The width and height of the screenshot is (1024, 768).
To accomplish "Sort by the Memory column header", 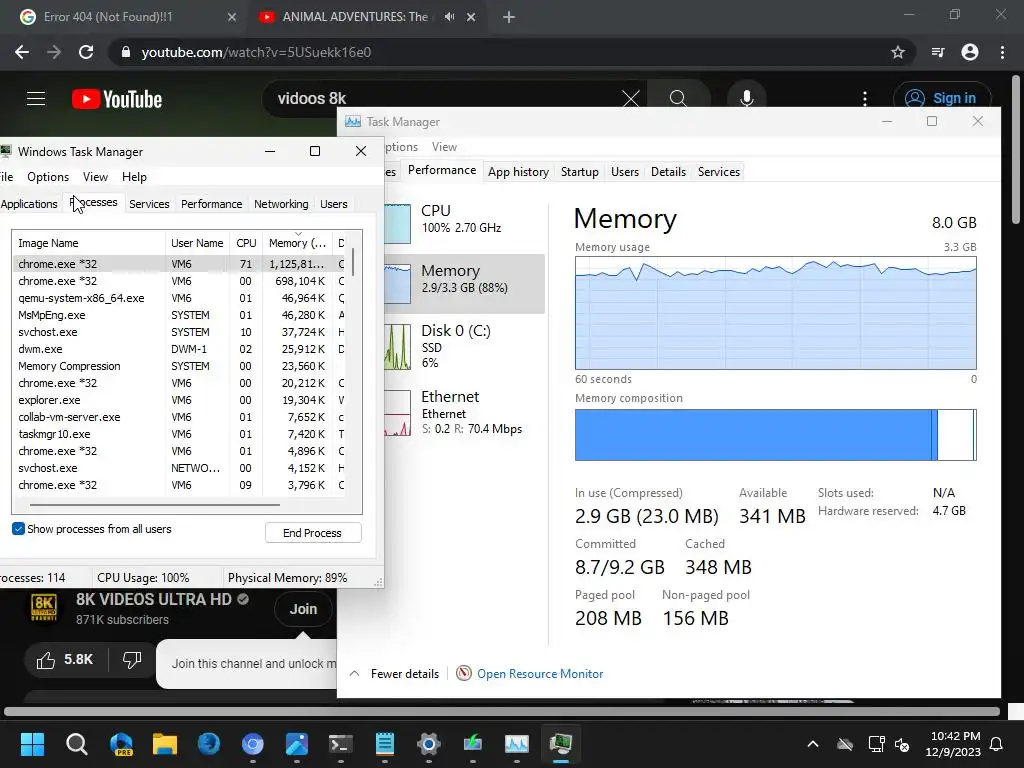I will click(x=297, y=243).
